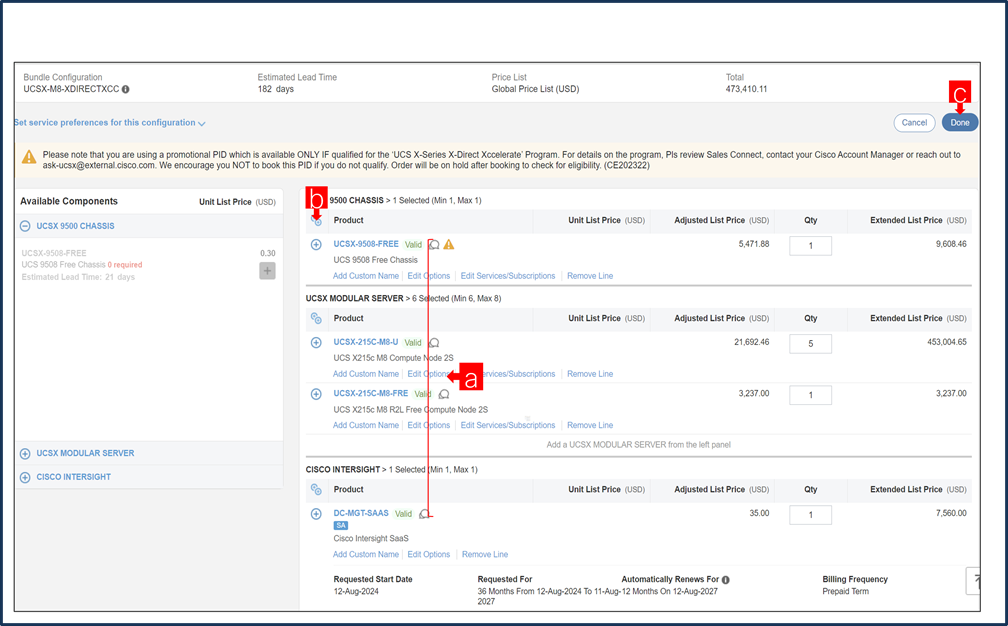1008x626 pixels.
Task: Click warning triangle on UCSX-9508-FREE line
Action: point(449,244)
